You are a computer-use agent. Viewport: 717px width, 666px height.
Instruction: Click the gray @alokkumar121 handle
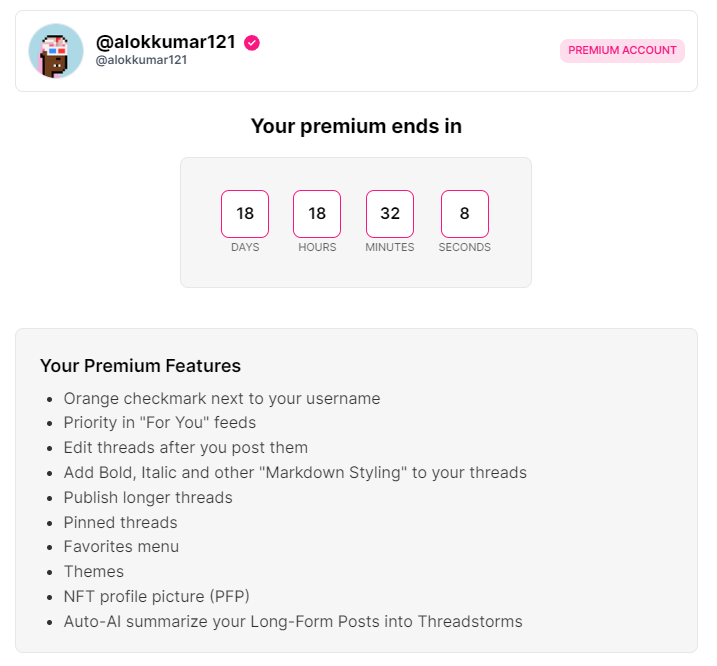point(141,60)
